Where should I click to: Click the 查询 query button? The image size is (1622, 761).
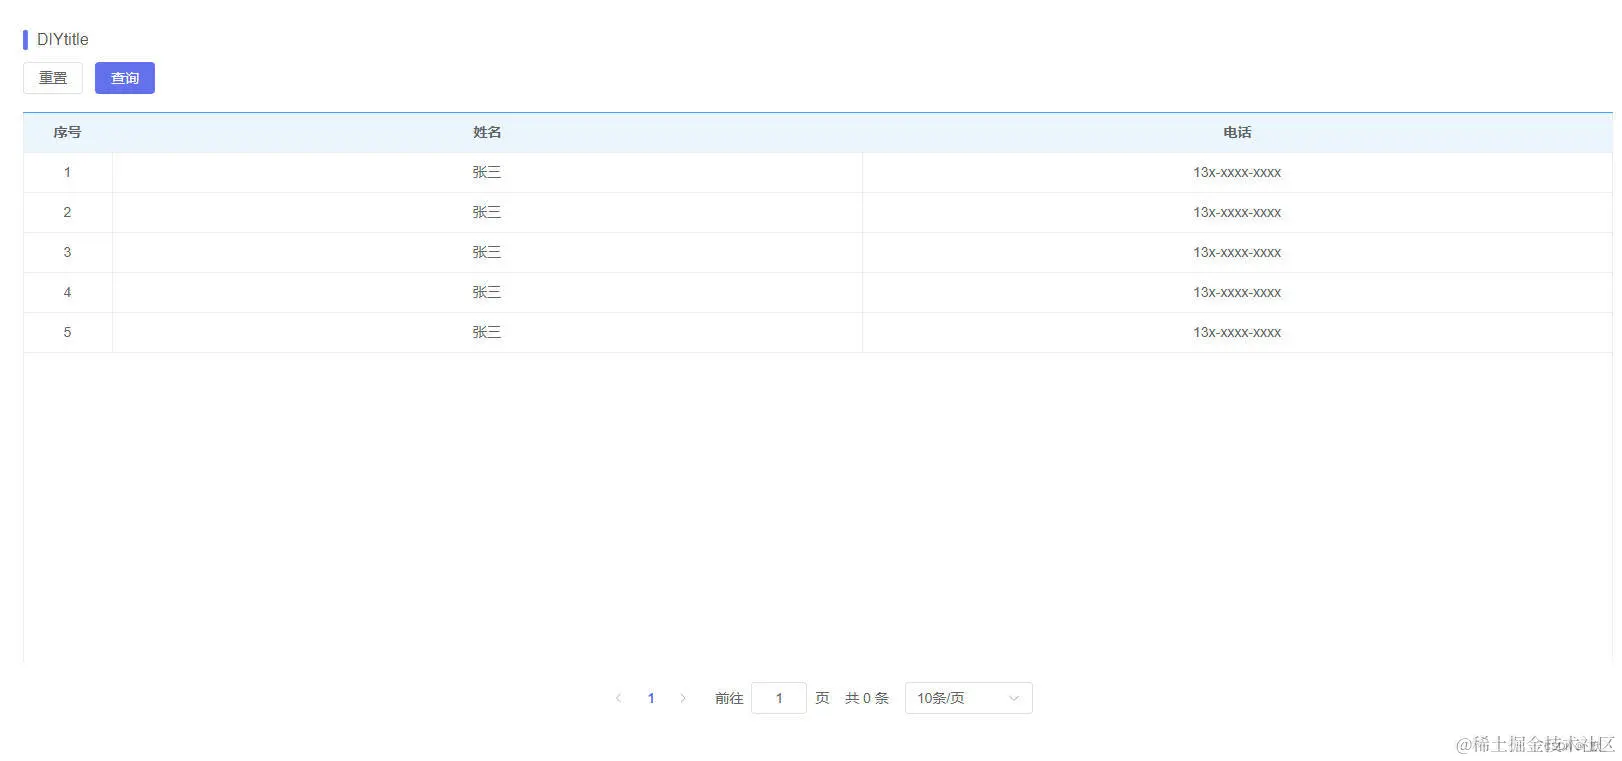tap(125, 78)
